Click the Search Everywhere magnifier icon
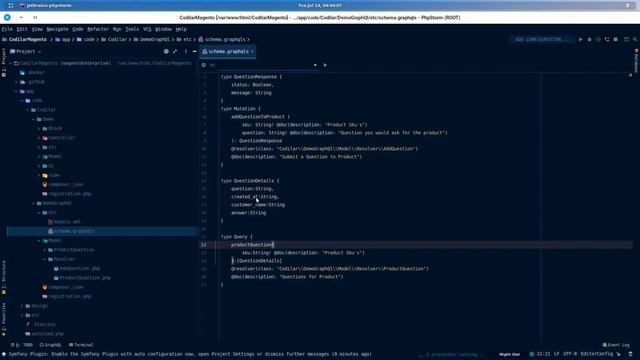Screen dimensions: 640x360 click(x=635, y=40)
